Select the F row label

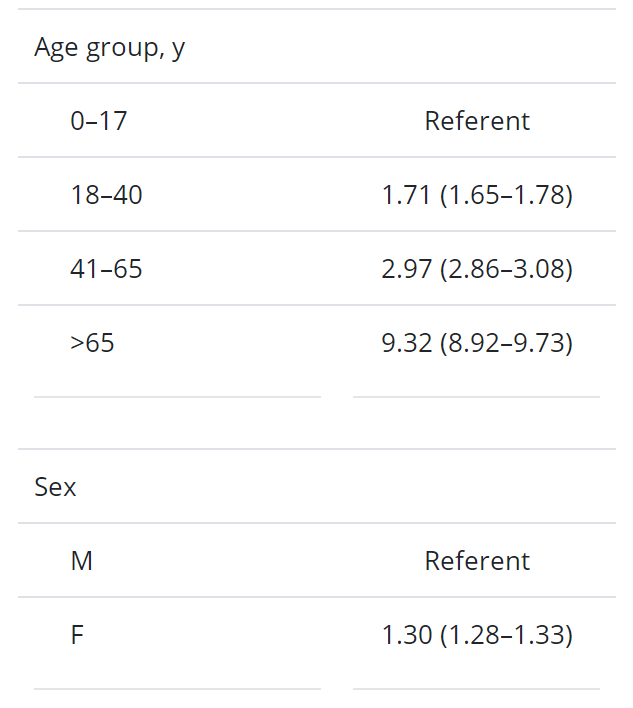pos(77,635)
